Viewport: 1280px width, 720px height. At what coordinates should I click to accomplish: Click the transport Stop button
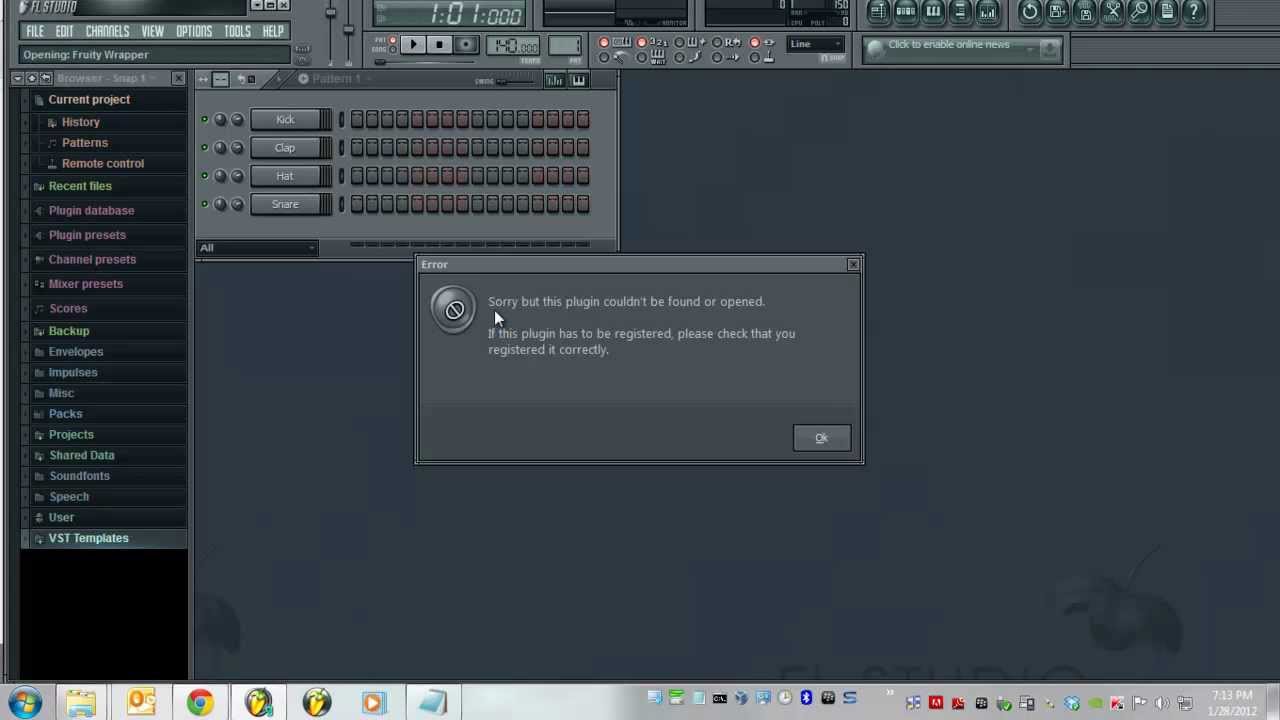coord(439,45)
